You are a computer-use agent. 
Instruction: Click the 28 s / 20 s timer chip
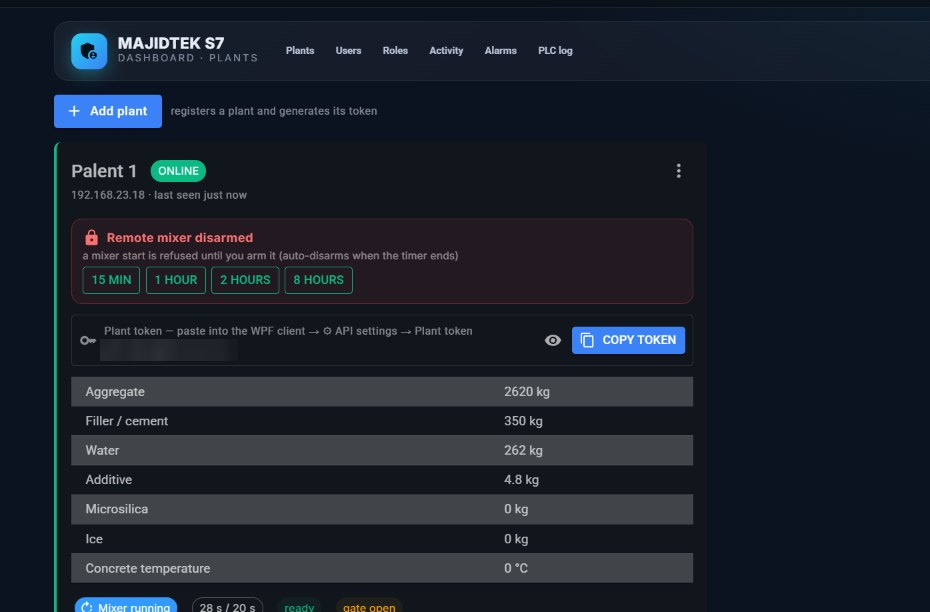[x=227, y=607]
